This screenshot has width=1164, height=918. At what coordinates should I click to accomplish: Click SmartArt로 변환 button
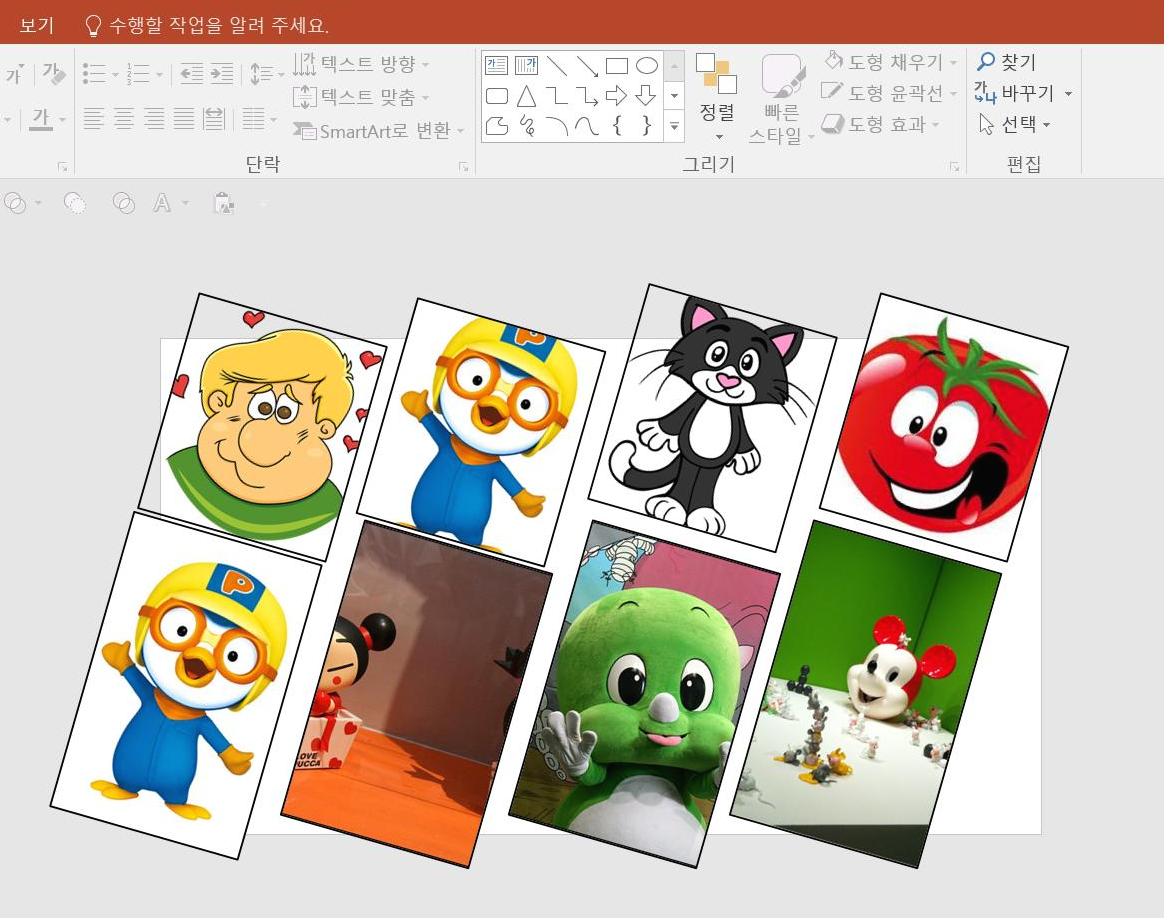[378, 131]
